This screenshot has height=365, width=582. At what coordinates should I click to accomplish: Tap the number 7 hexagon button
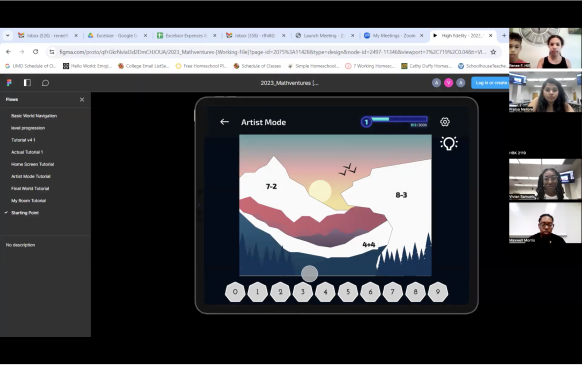tap(393, 292)
